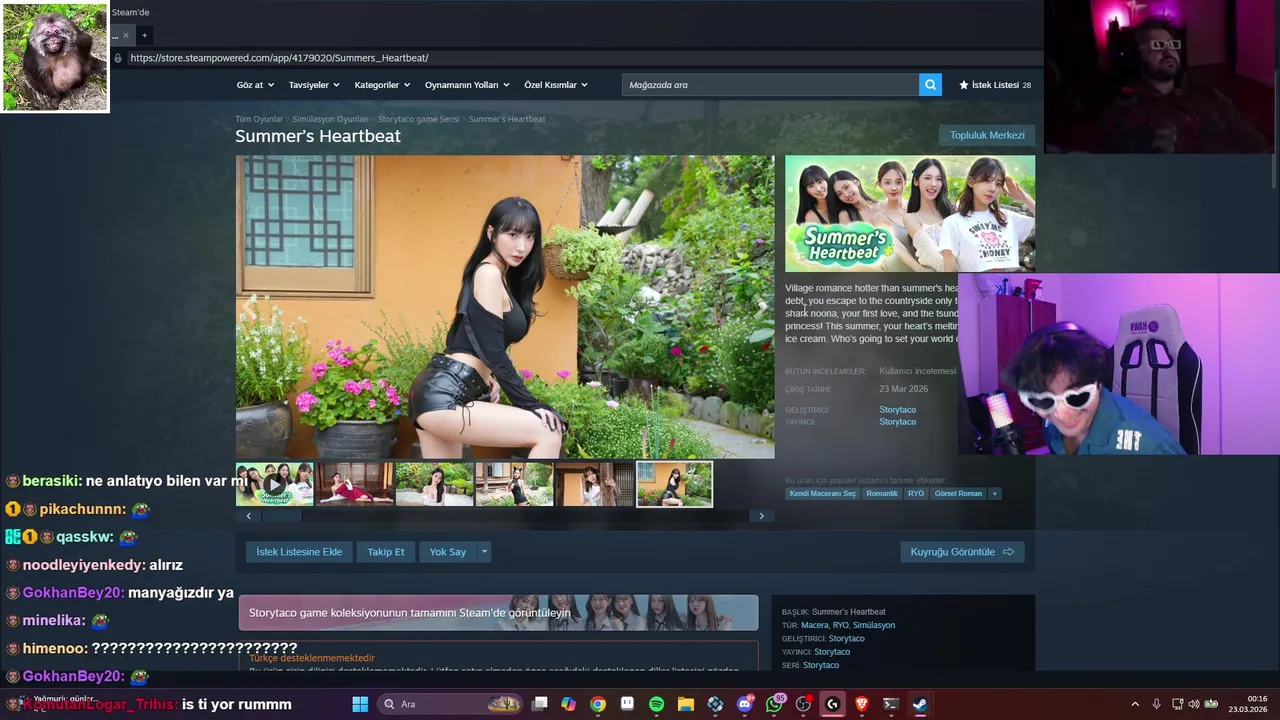The height and width of the screenshot is (720, 1280).
Task: Select the 'Görsel Roman' tag
Action: [x=958, y=493]
